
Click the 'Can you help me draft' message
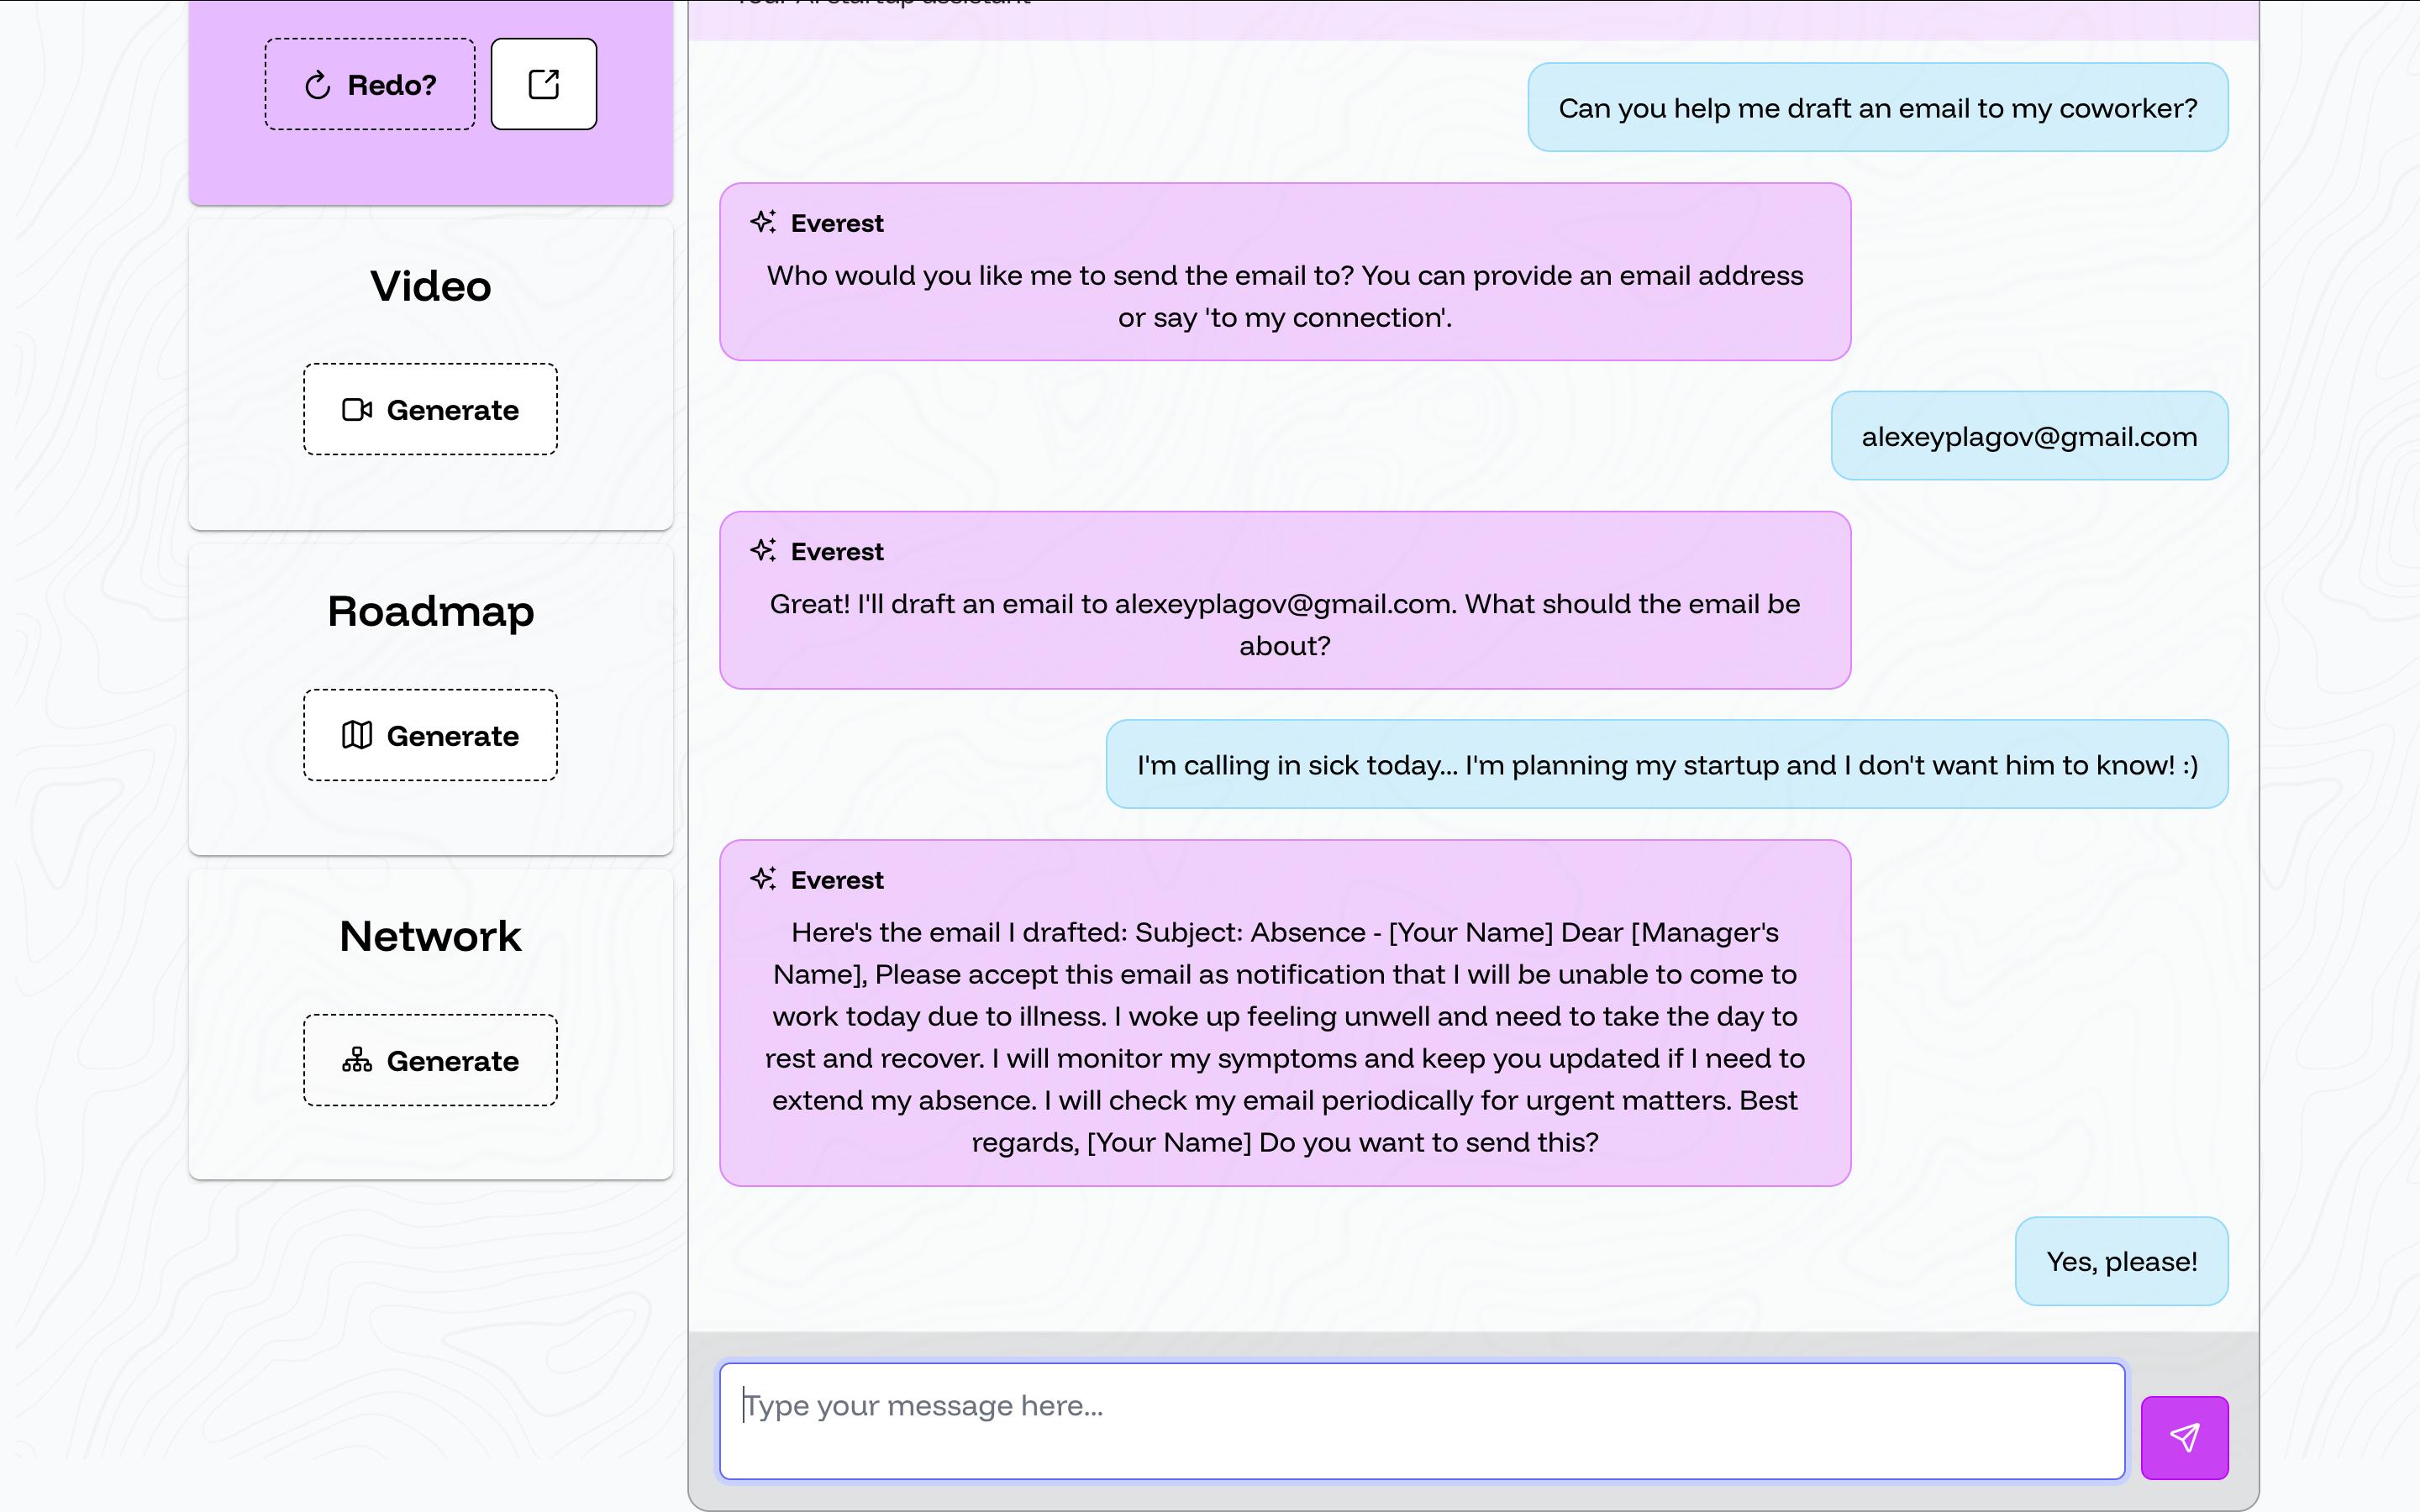coord(1877,108)
